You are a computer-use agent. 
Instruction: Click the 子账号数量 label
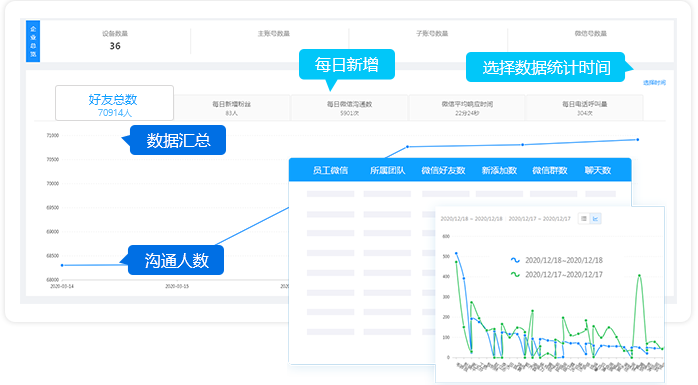(432, 33)
